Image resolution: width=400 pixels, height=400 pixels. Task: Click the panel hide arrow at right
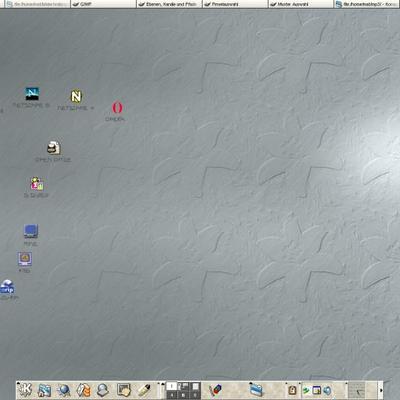381,390
